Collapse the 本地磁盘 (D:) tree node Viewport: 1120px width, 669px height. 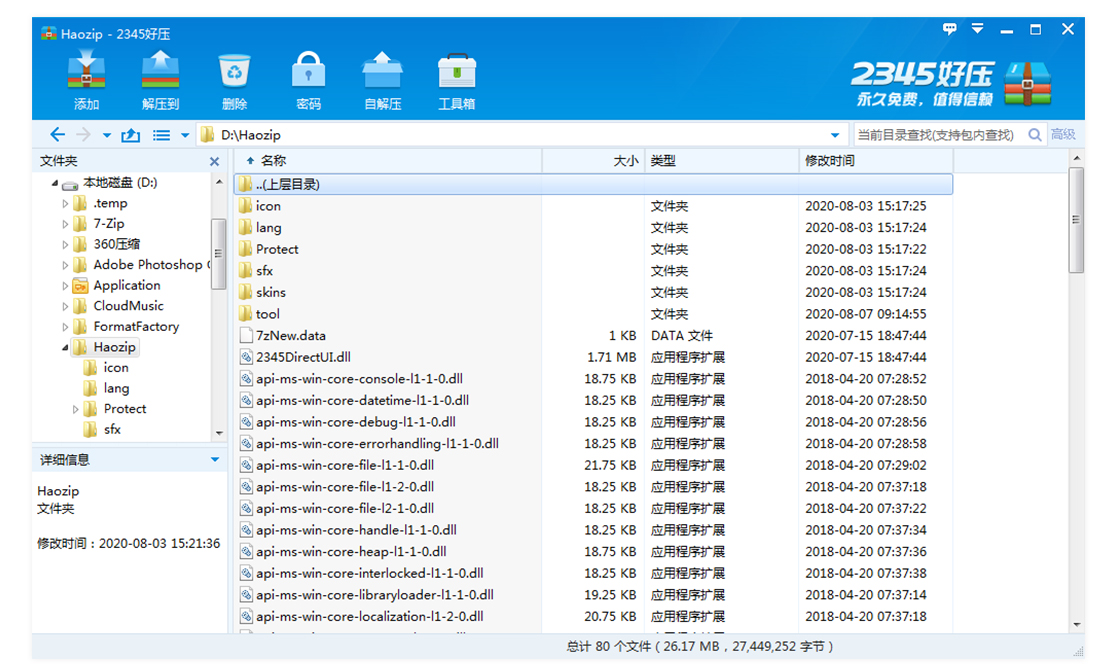click(55, 183)
